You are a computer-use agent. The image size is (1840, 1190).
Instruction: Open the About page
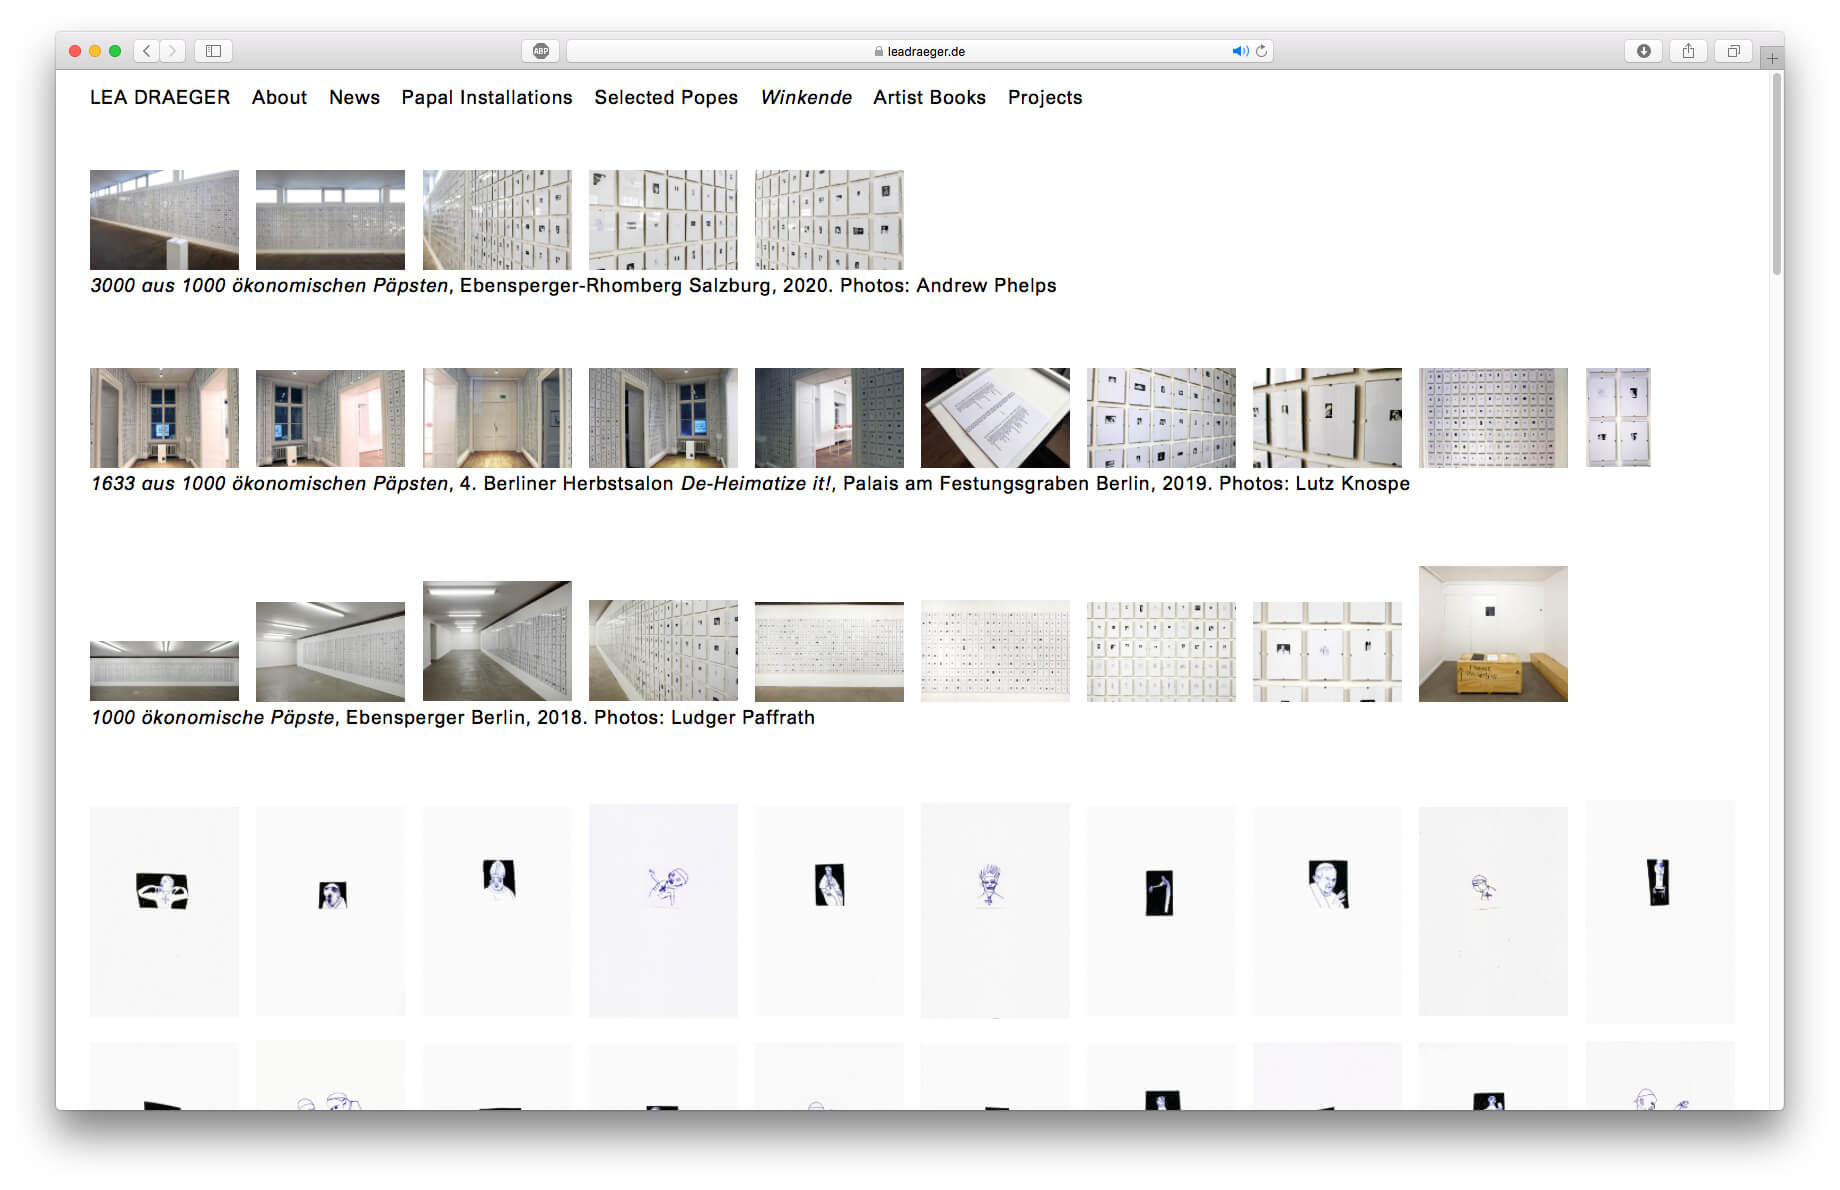[279, 97]
